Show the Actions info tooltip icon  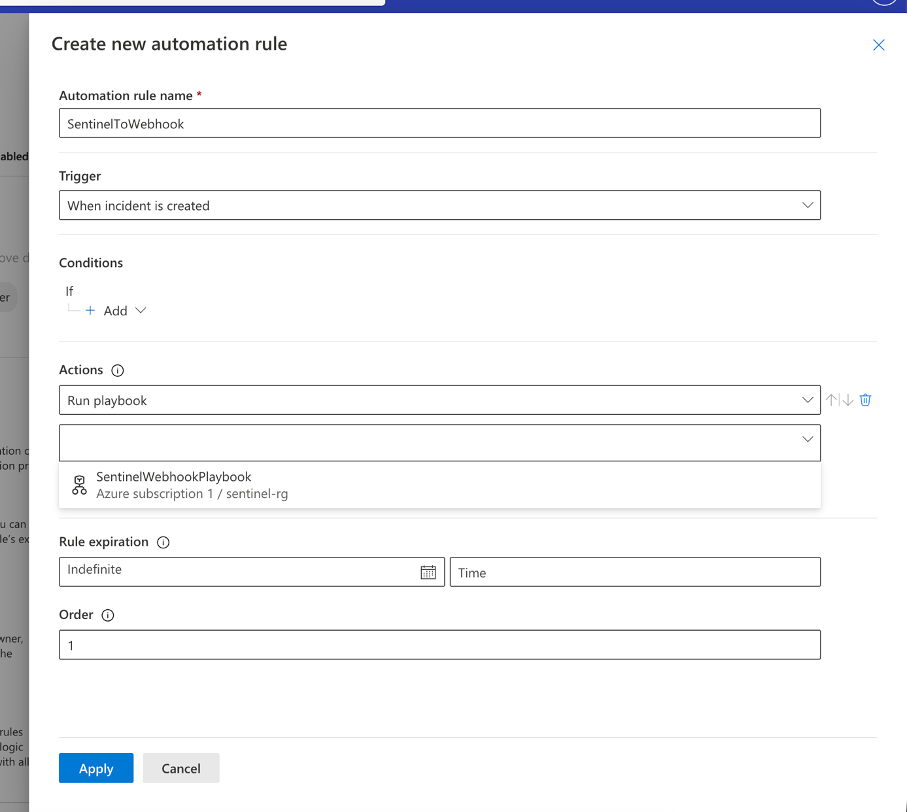coord(117,370)
